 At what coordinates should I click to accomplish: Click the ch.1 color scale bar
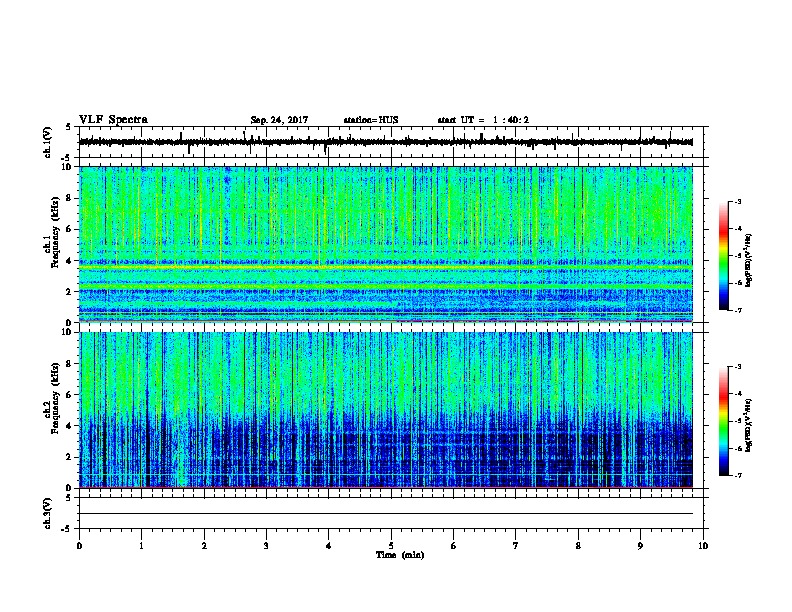pyautogui.click(x=723, y=256)
